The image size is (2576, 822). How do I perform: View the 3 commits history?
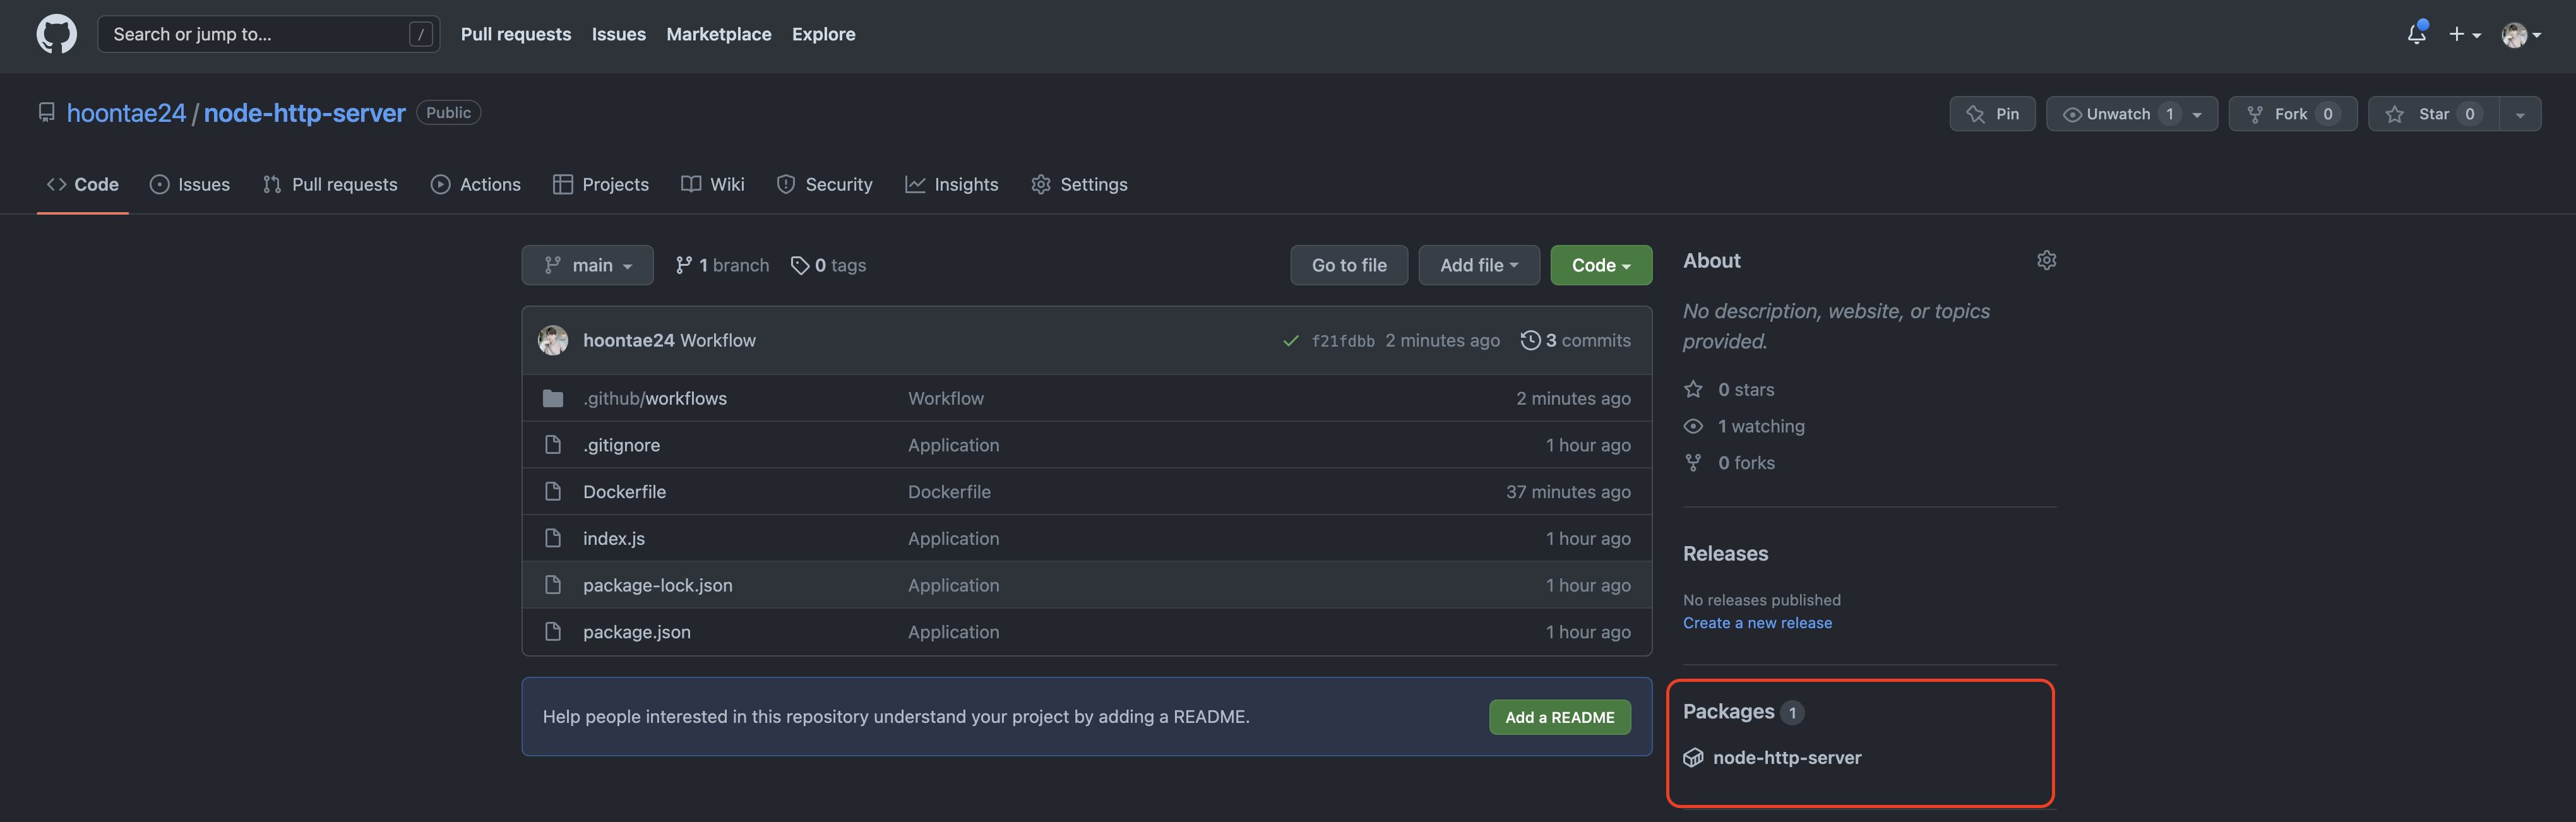(1576, 340)
